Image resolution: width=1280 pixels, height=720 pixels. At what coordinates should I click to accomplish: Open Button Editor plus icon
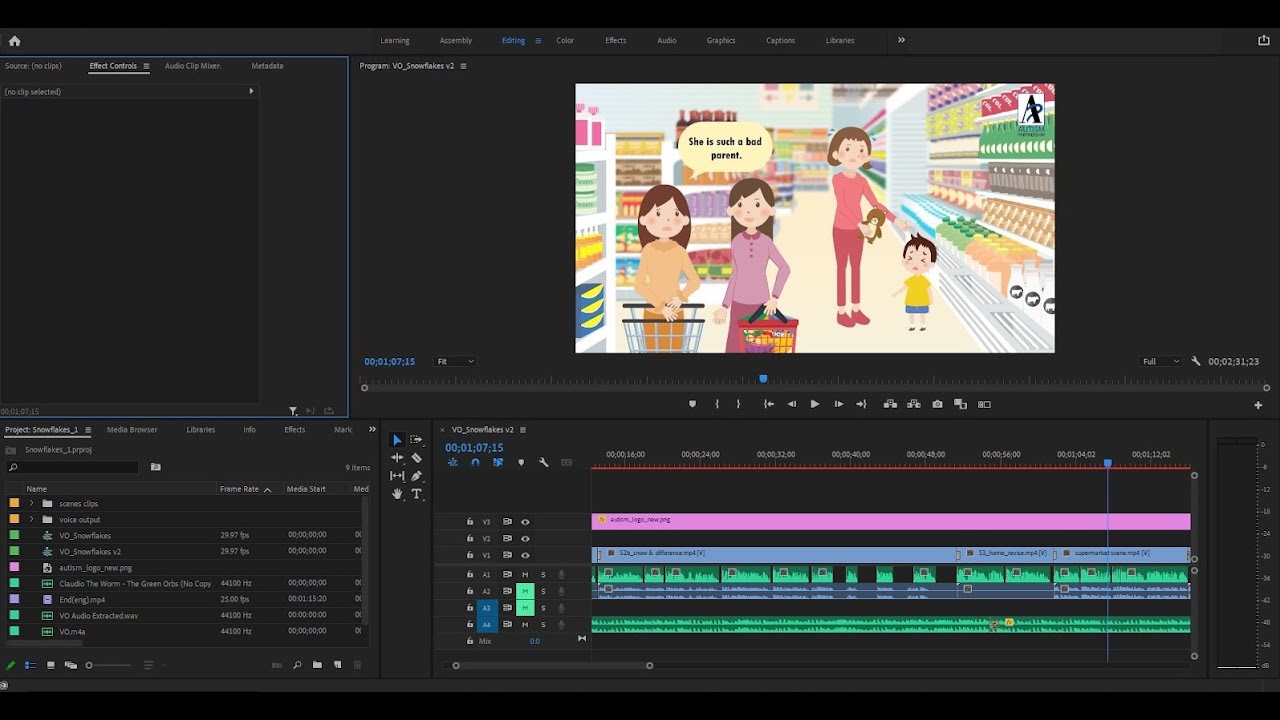[x=1258, y=405]
